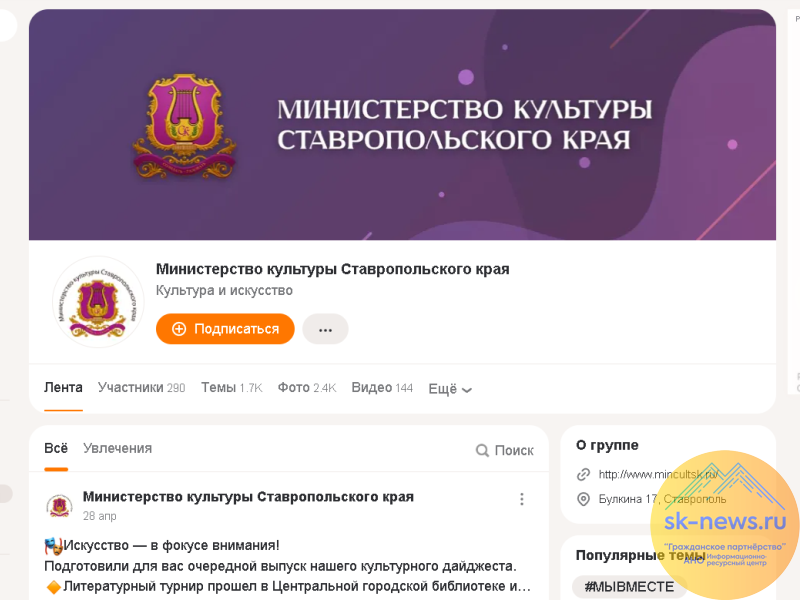
Task: Click the chevron arrow next to Ещё
Action: coord(467,390)
